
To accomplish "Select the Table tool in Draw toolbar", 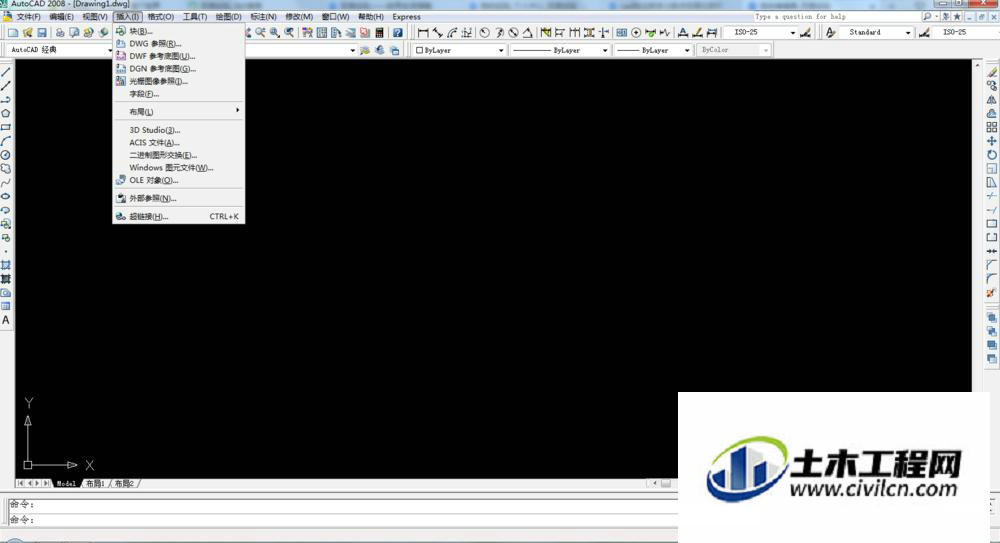I will coord(6,306).
